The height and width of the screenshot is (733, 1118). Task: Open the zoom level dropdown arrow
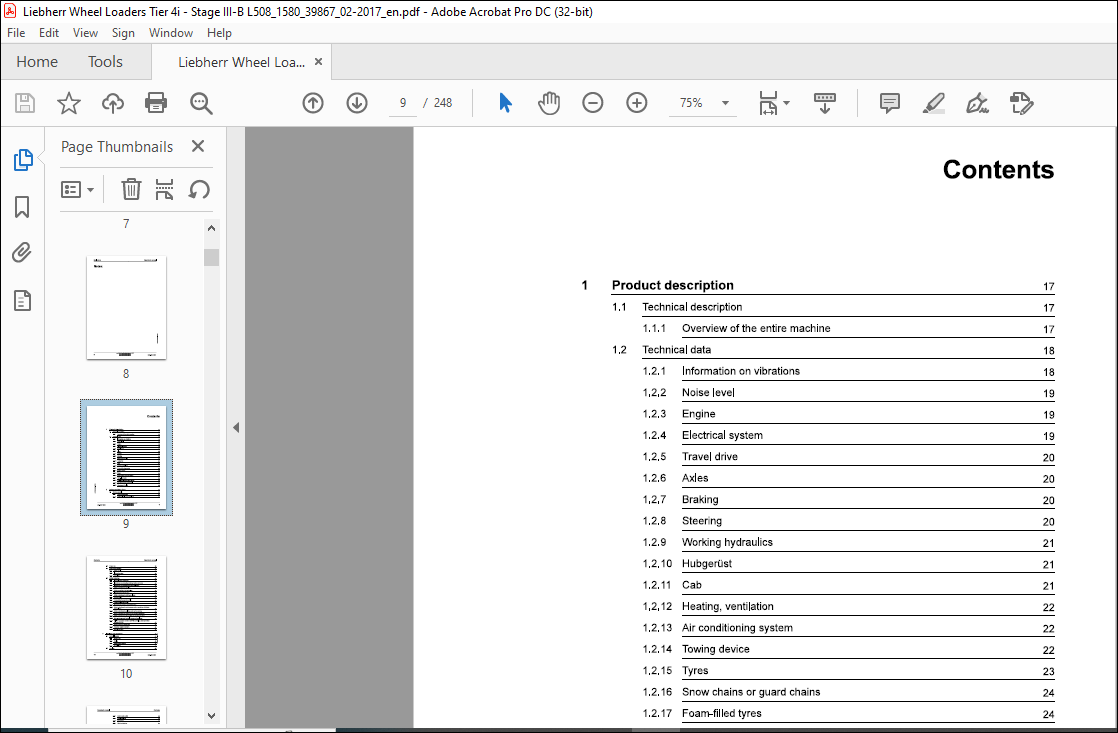(725, 103)
